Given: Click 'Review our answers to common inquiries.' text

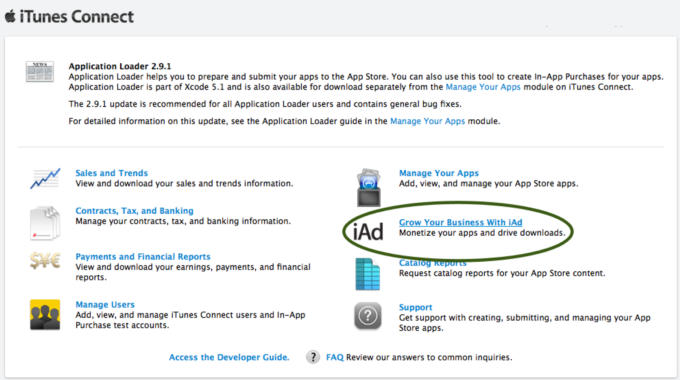Looking at the screenshot, I should point(429,357).
